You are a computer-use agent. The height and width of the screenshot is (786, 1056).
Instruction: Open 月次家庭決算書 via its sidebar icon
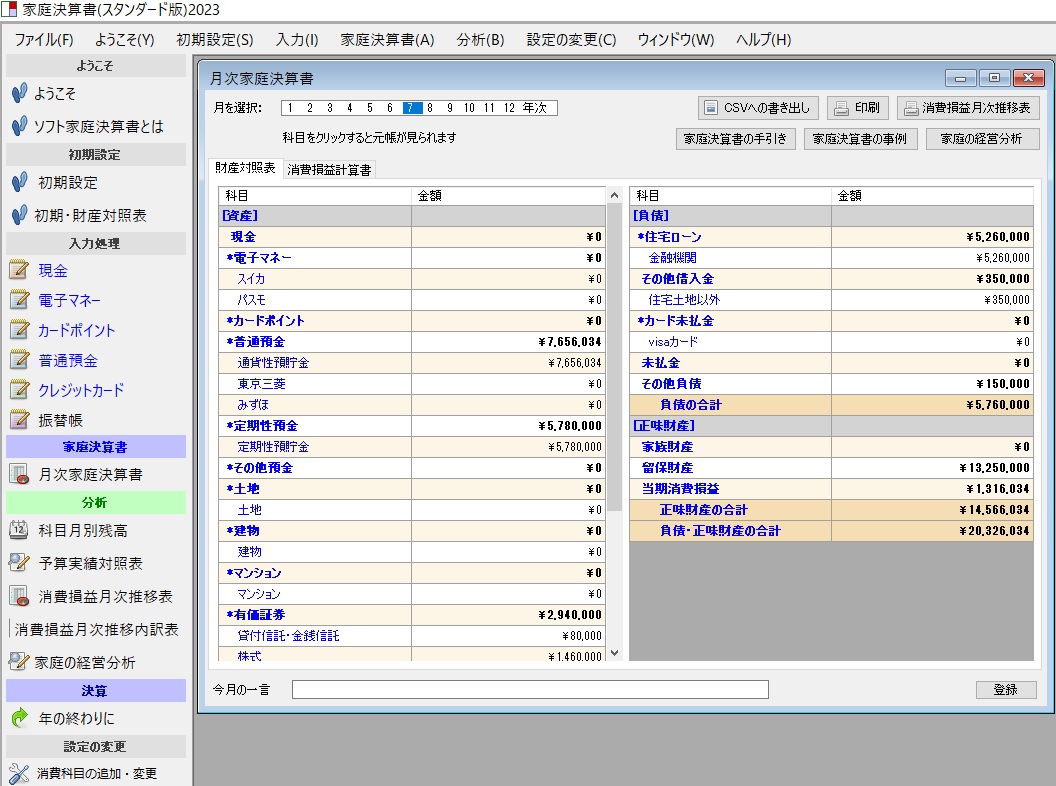[x=18, y=474]
